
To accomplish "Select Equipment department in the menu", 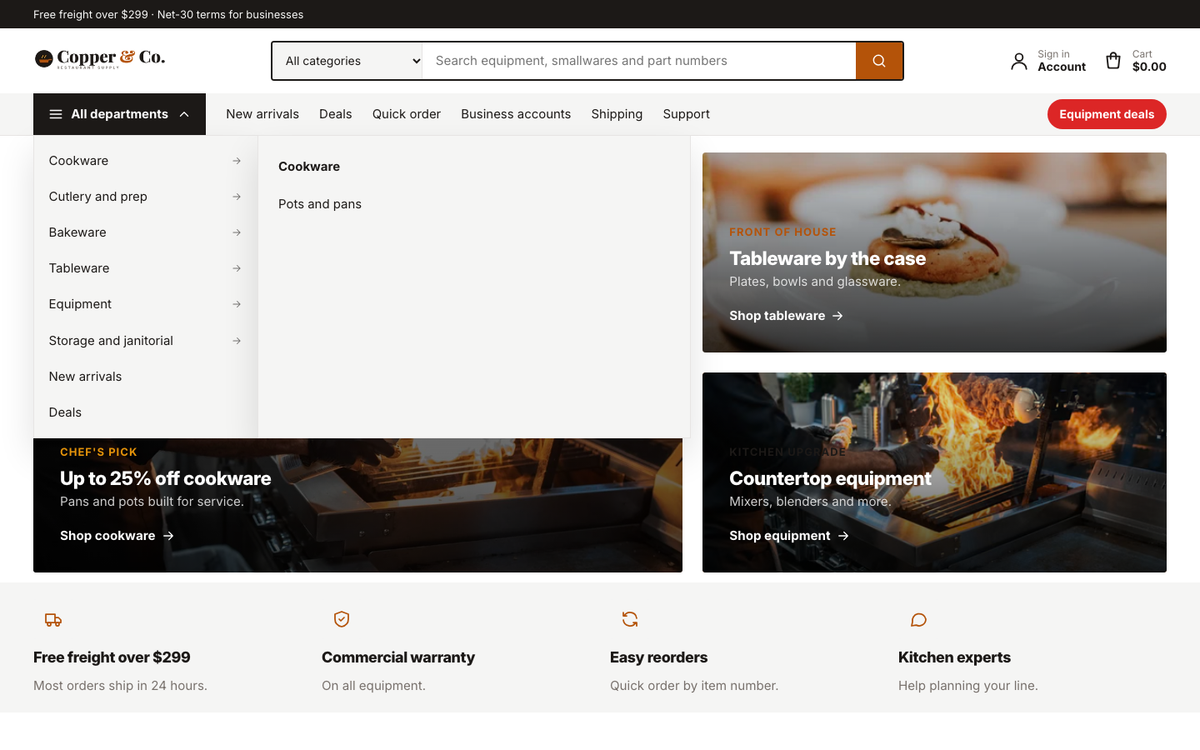I will (146, 304).
